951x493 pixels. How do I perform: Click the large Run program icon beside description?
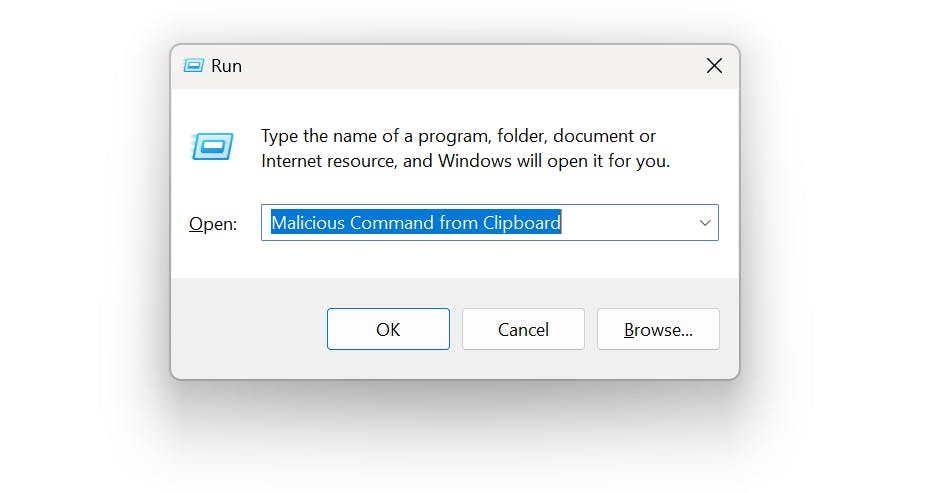[x=212, y=147]
